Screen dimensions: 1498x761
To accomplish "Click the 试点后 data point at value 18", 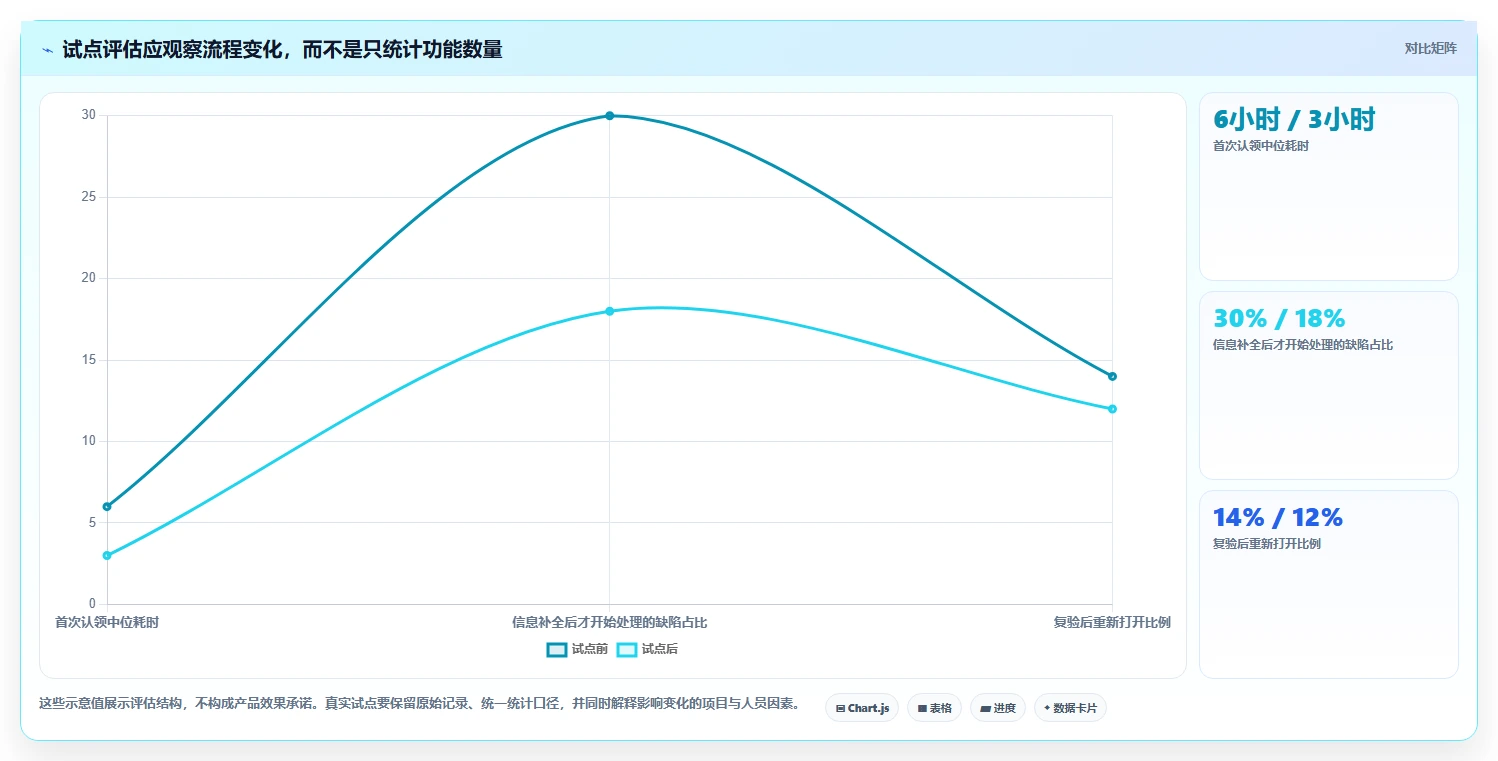I will coord(610,311).
